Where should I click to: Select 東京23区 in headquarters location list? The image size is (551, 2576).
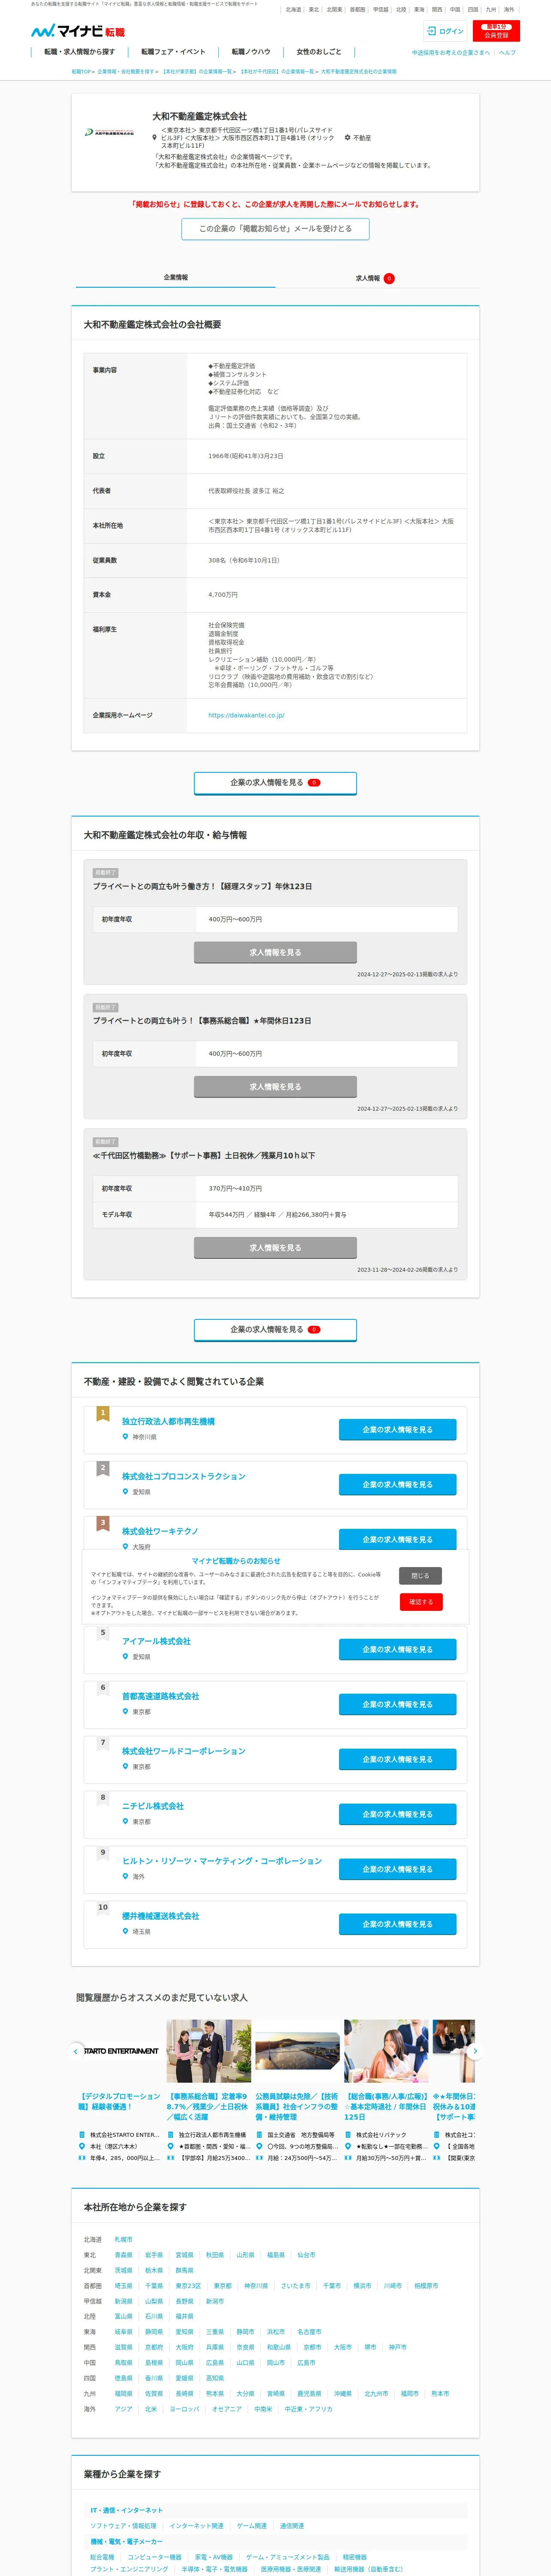point(188,2286)
